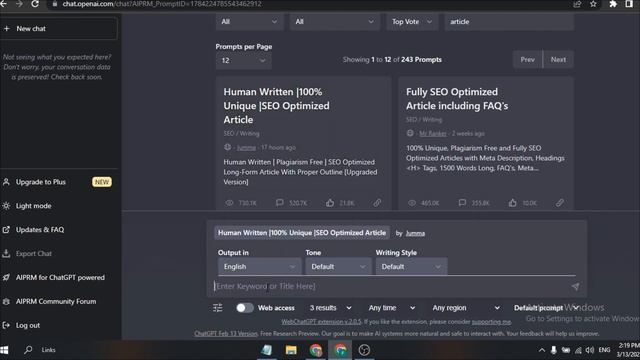Open Jumma author link on prompt card
This screenshot has width=640, height=360.
pos(246,148)
